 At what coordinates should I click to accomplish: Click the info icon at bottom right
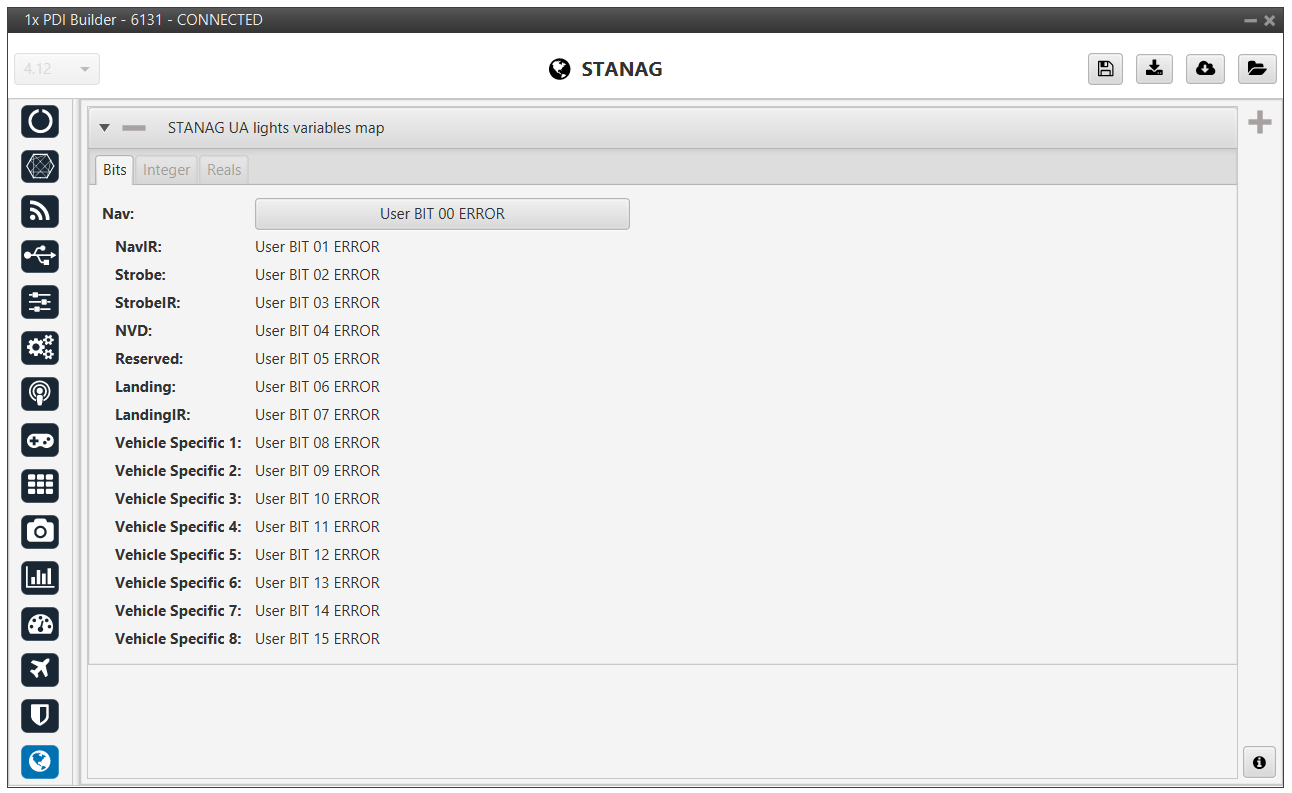point(1259,762)
